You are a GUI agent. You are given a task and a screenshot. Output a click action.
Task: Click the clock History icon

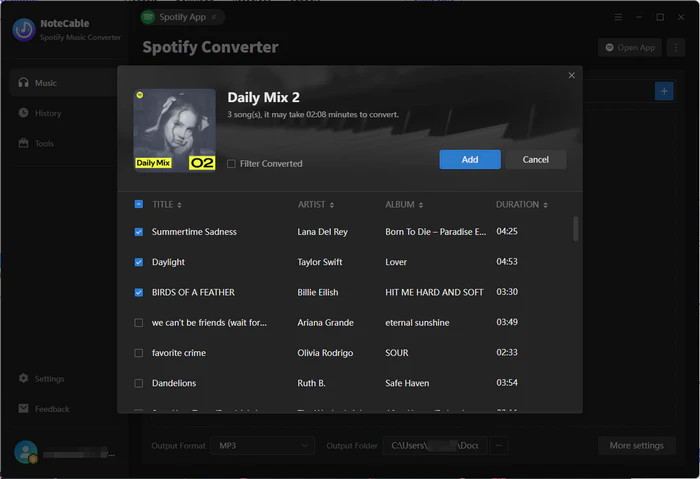(x=23, y=113)
